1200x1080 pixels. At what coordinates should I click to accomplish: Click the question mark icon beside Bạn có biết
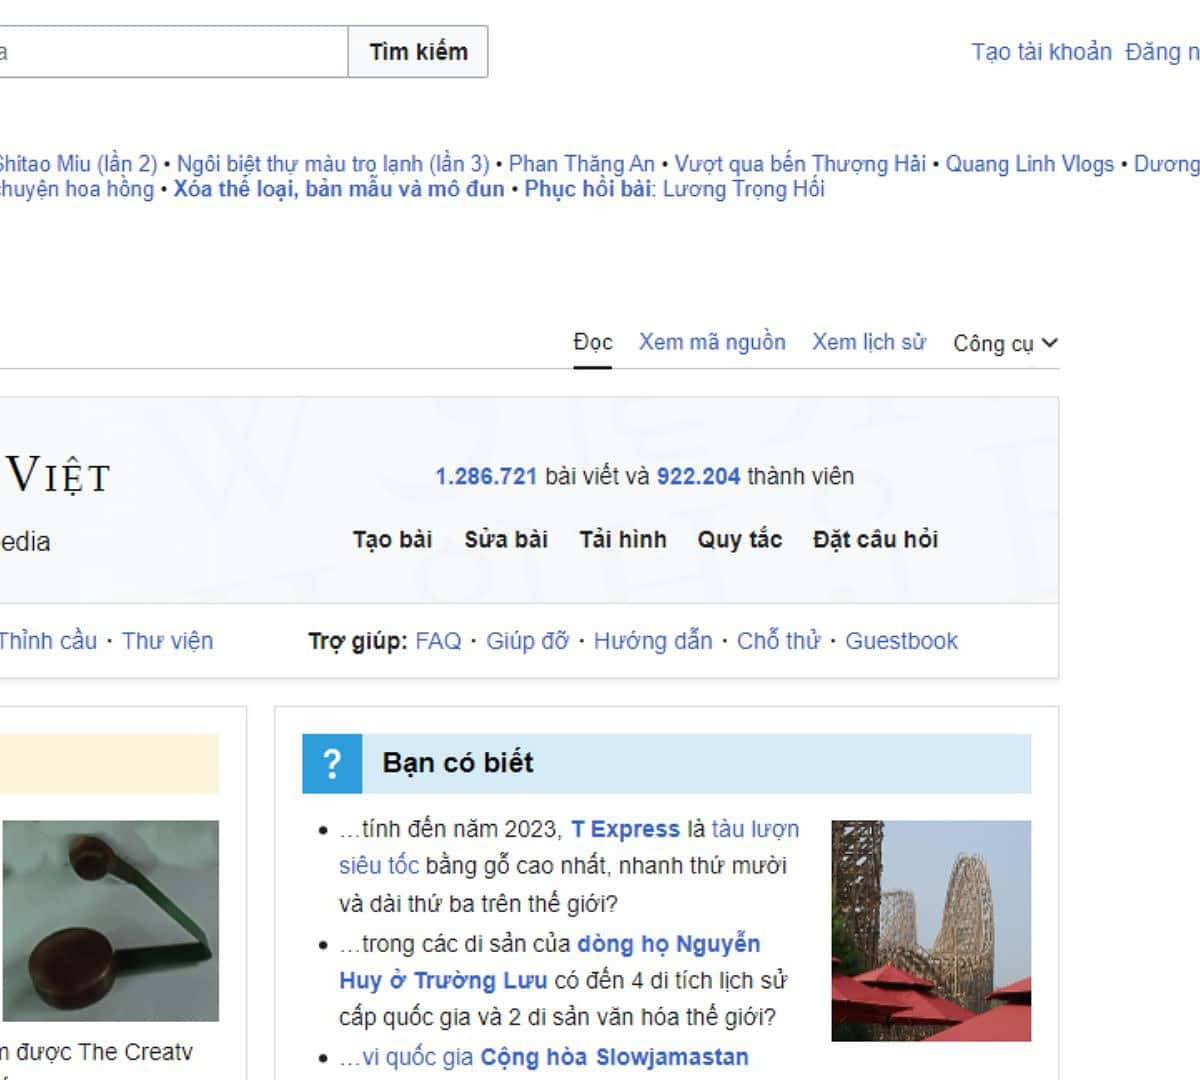point(332,763)
